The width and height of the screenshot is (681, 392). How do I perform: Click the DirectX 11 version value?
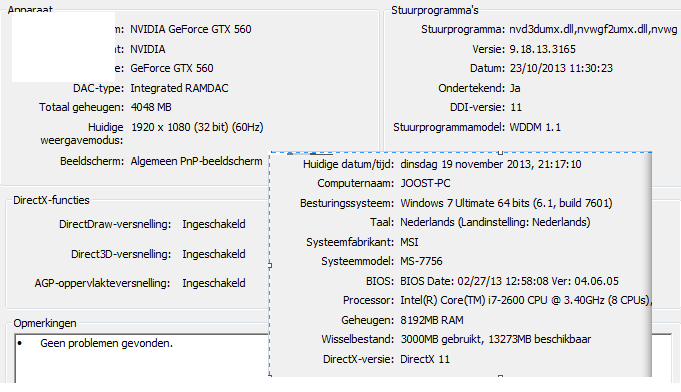click(x=425, y=359)
